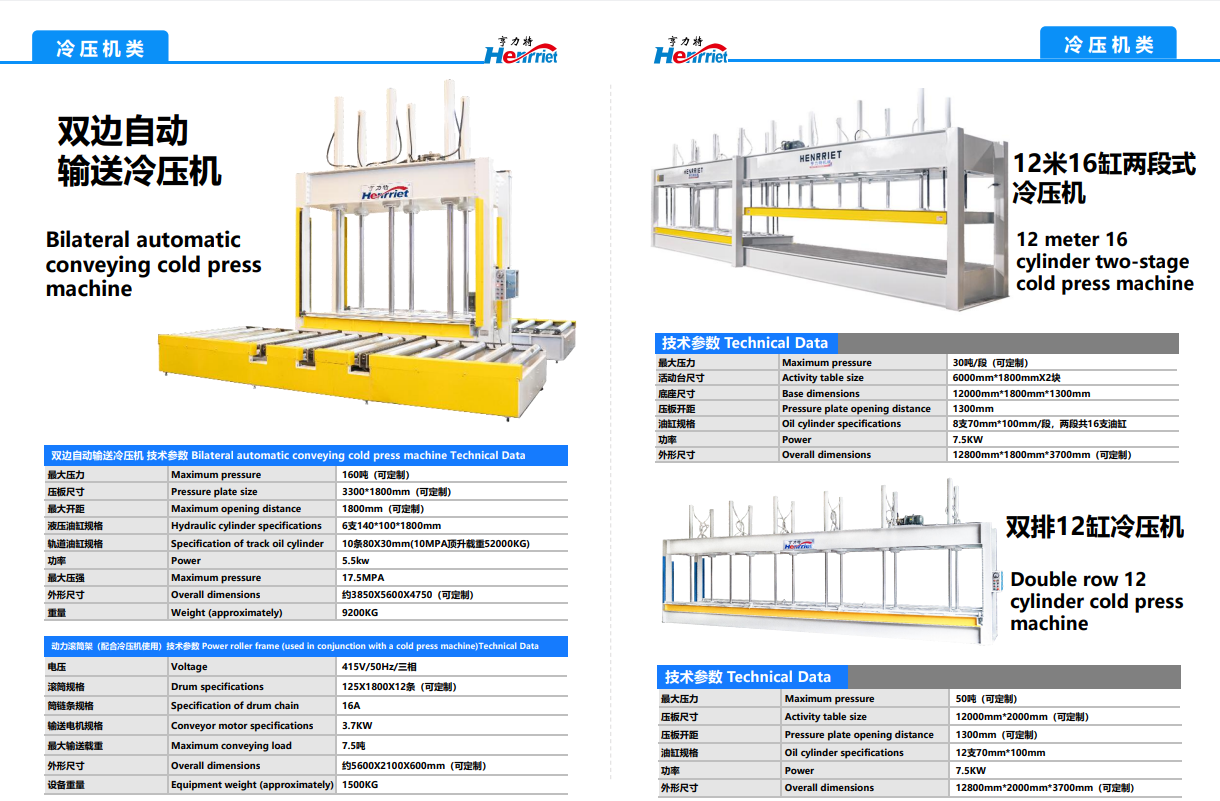This screenshot has height=801, width=1220.
Task: Click the value 12000mm*1800mm*1300mm
Action: [x=1021, y=394]
